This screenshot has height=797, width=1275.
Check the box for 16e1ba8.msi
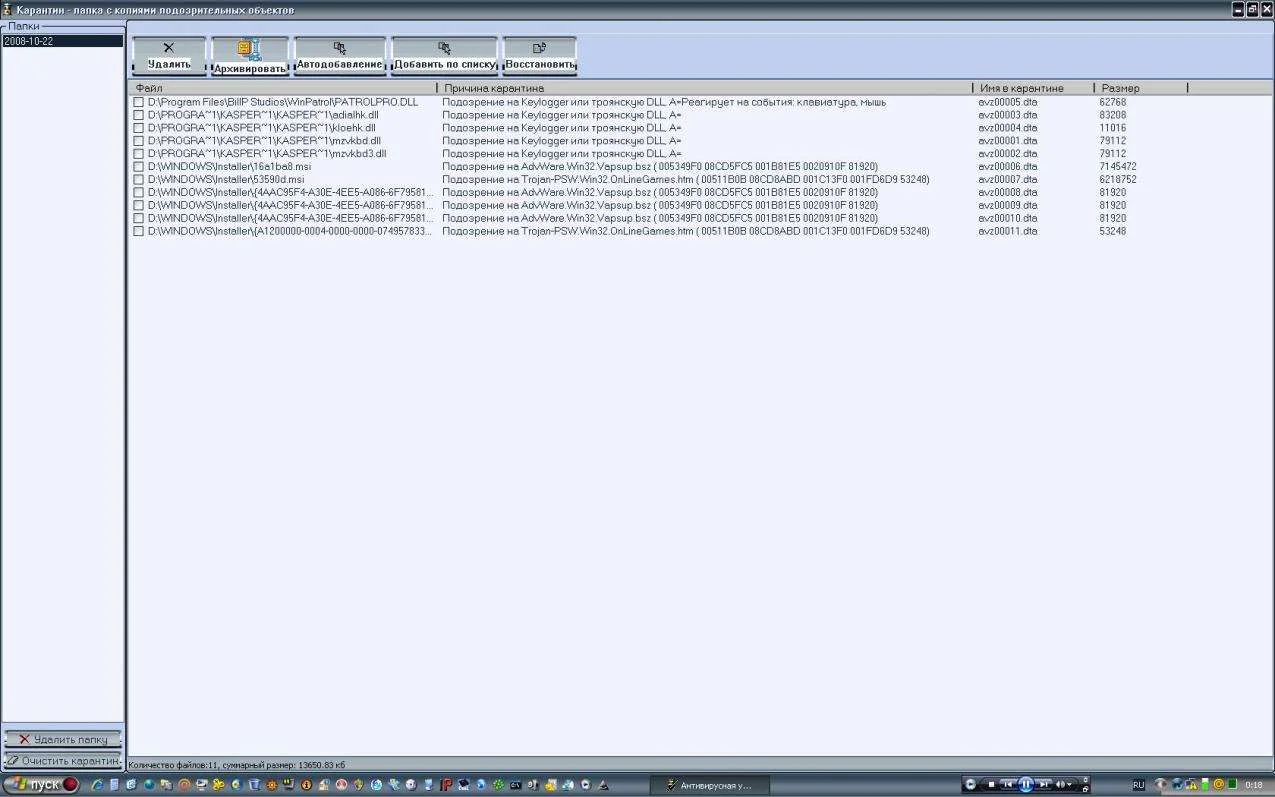coord(139,167)
